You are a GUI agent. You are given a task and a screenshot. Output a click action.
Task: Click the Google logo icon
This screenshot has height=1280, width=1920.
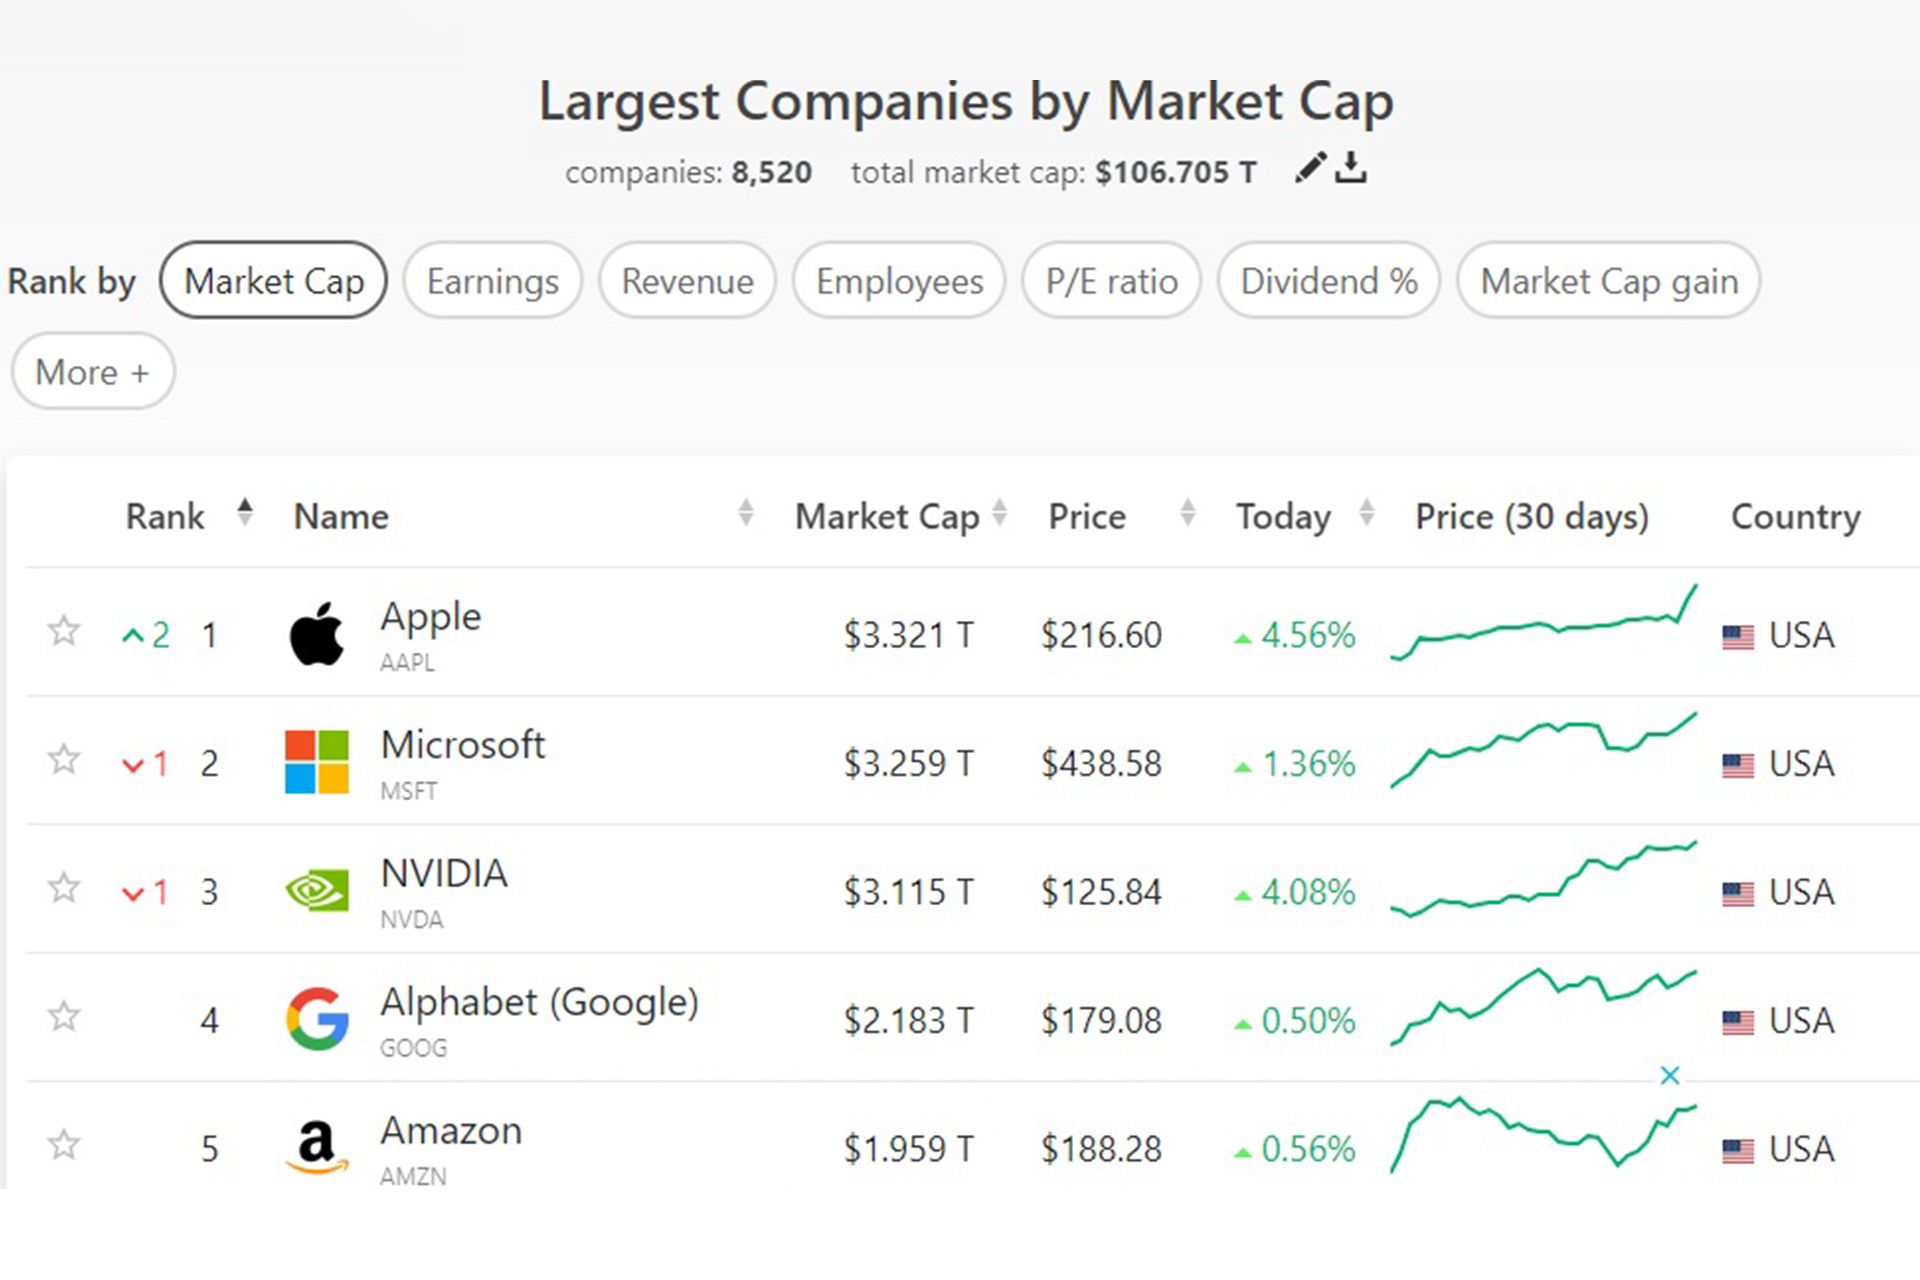[317, 1019]
